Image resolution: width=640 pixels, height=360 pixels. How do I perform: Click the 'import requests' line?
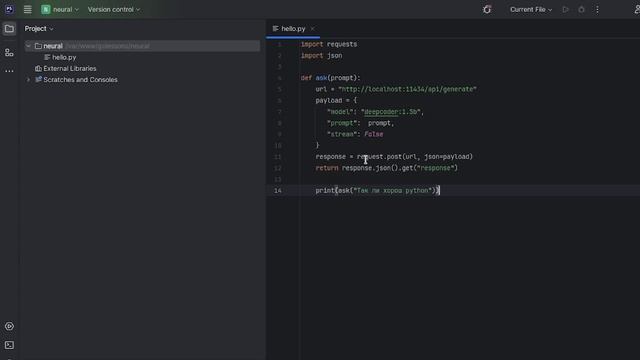329,44
